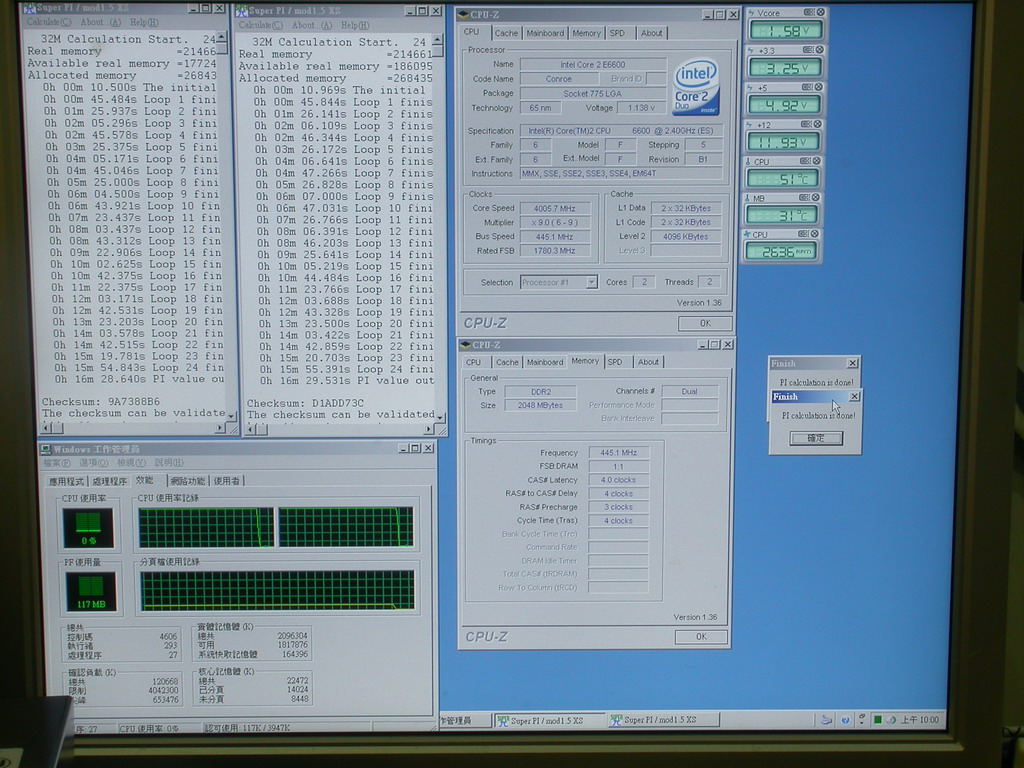Click the Checksum: 9A7388B6 line
1024x768 pixels.
(101, 402)
